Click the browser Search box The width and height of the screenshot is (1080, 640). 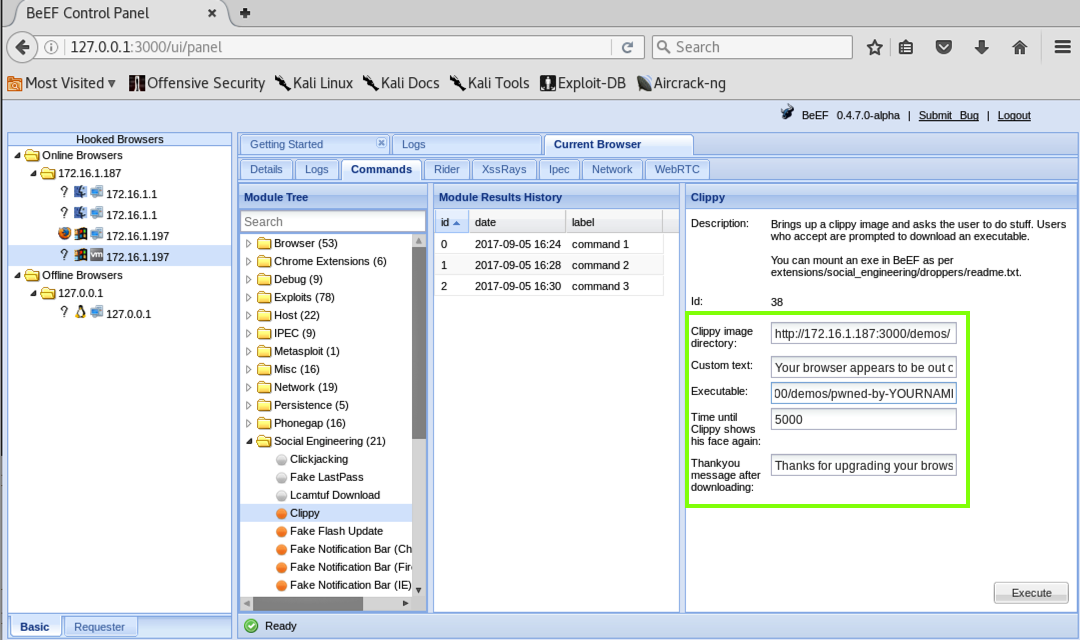(x=752, y=47)
